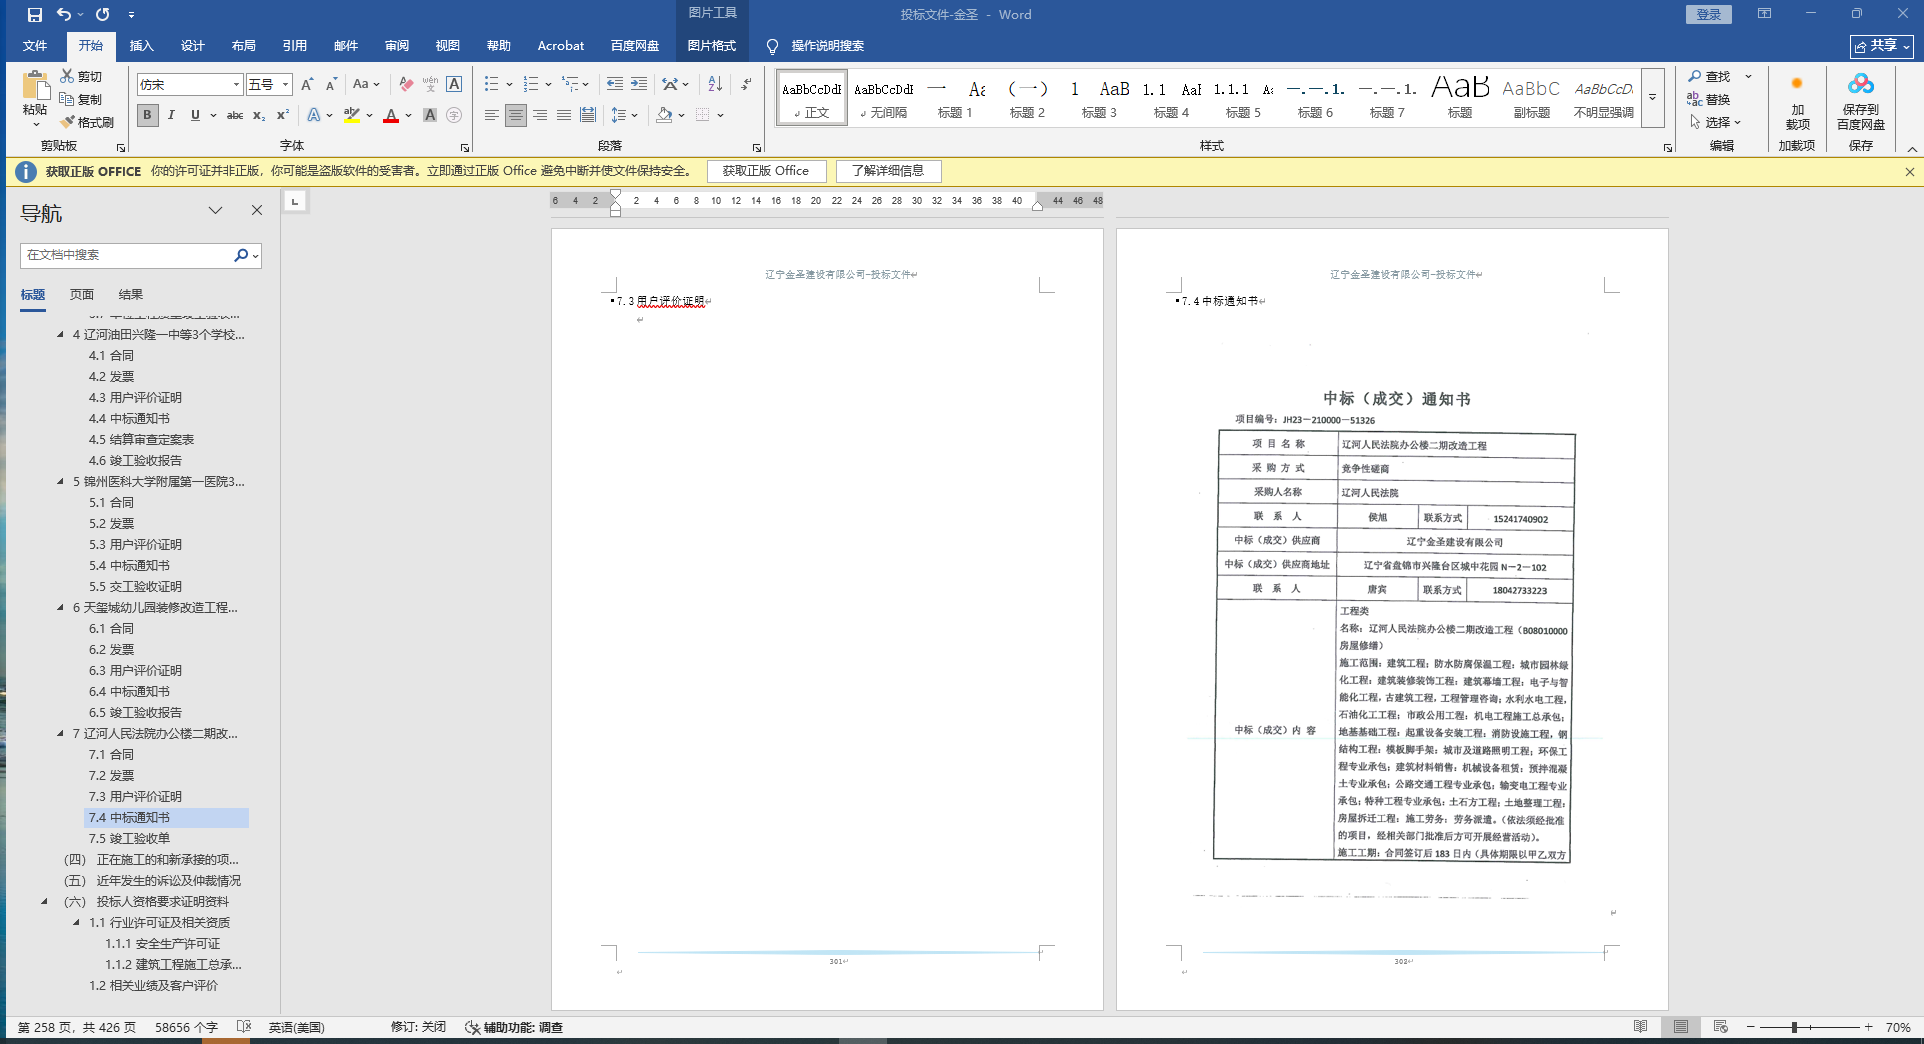Collapse the 1.1 行业许可证及相关资质 outline node
Screen dimensions: 1924x1044
(77, 923)
